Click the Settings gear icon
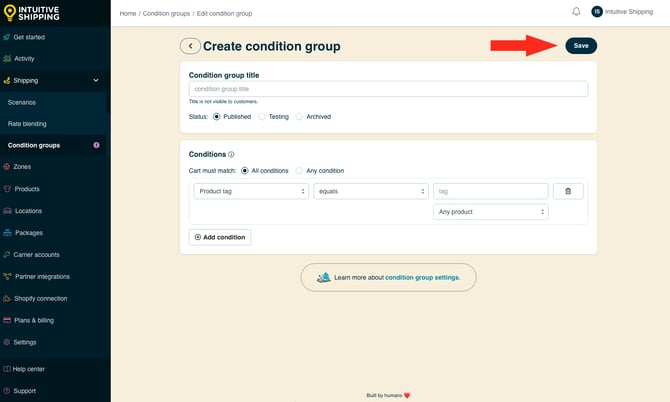The width and height of the screenshot is (670, 402). click(6, 342)
